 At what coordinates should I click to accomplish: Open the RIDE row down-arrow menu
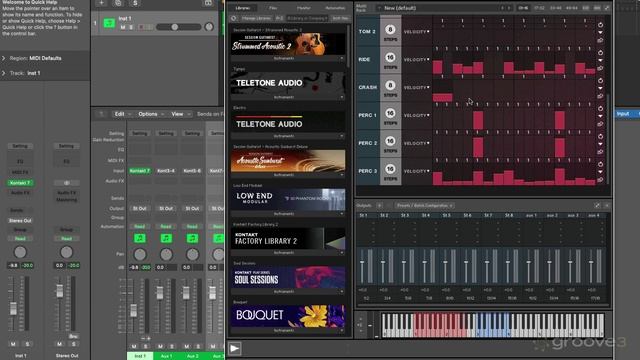(600, 60)
